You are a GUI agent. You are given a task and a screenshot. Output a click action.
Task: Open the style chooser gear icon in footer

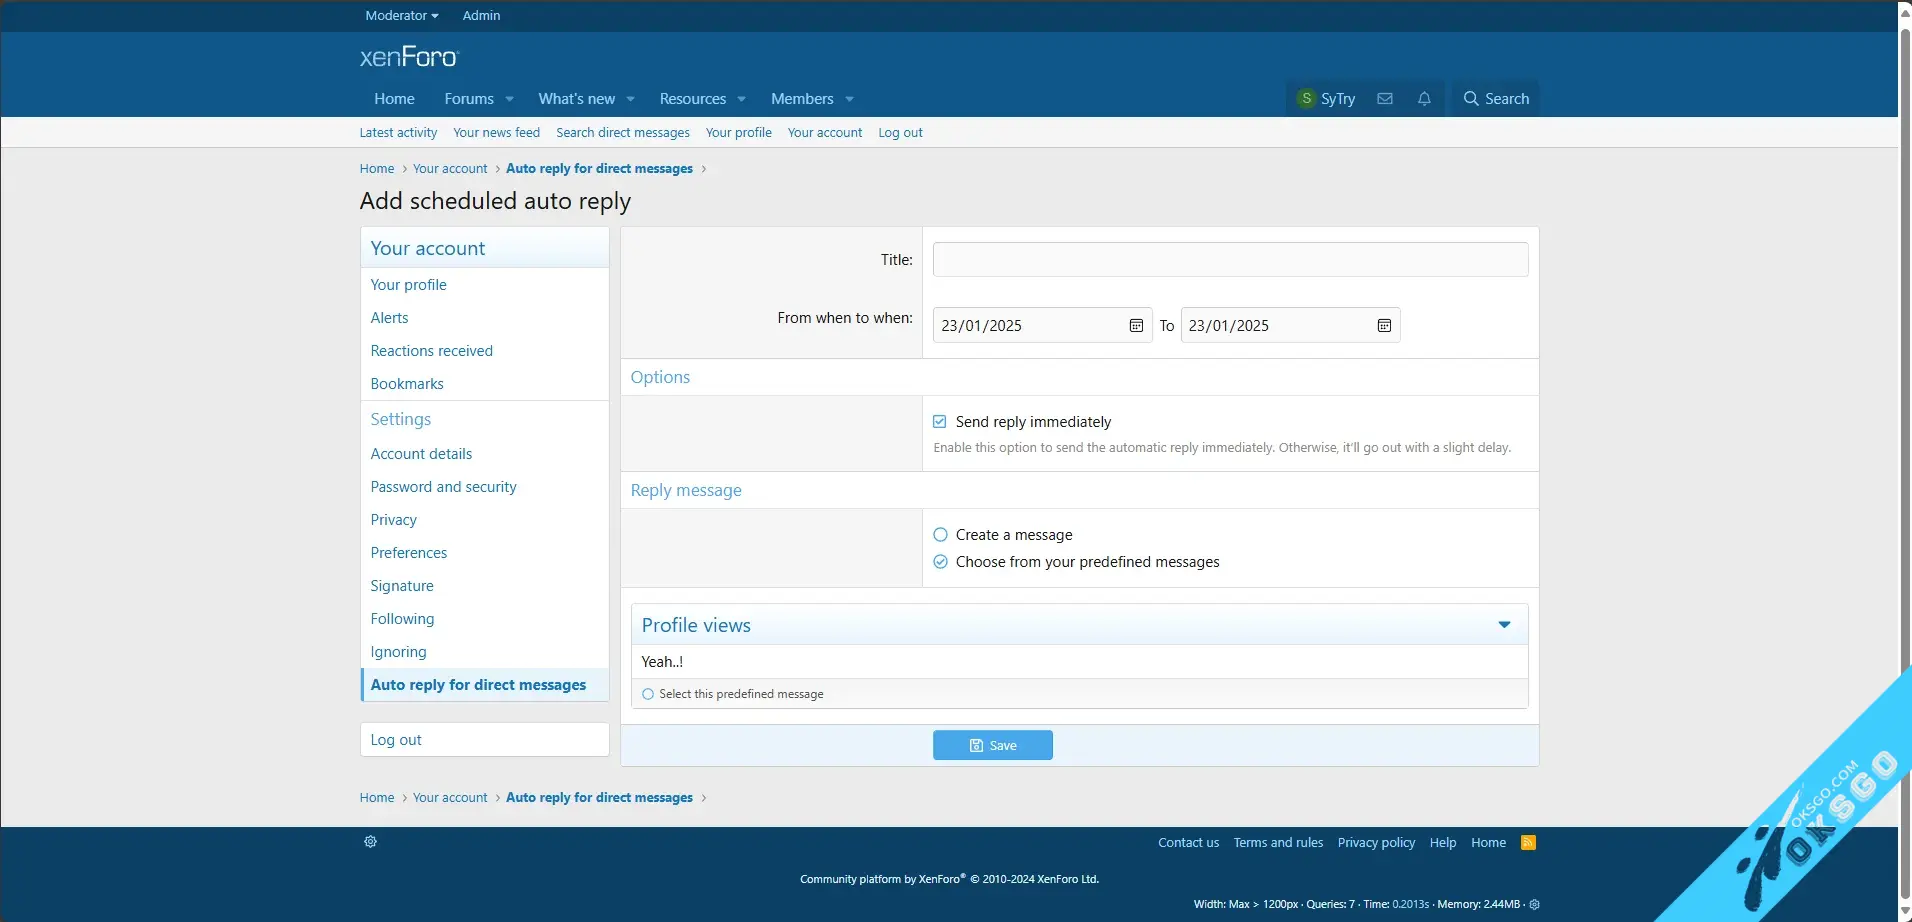point(370,842)
